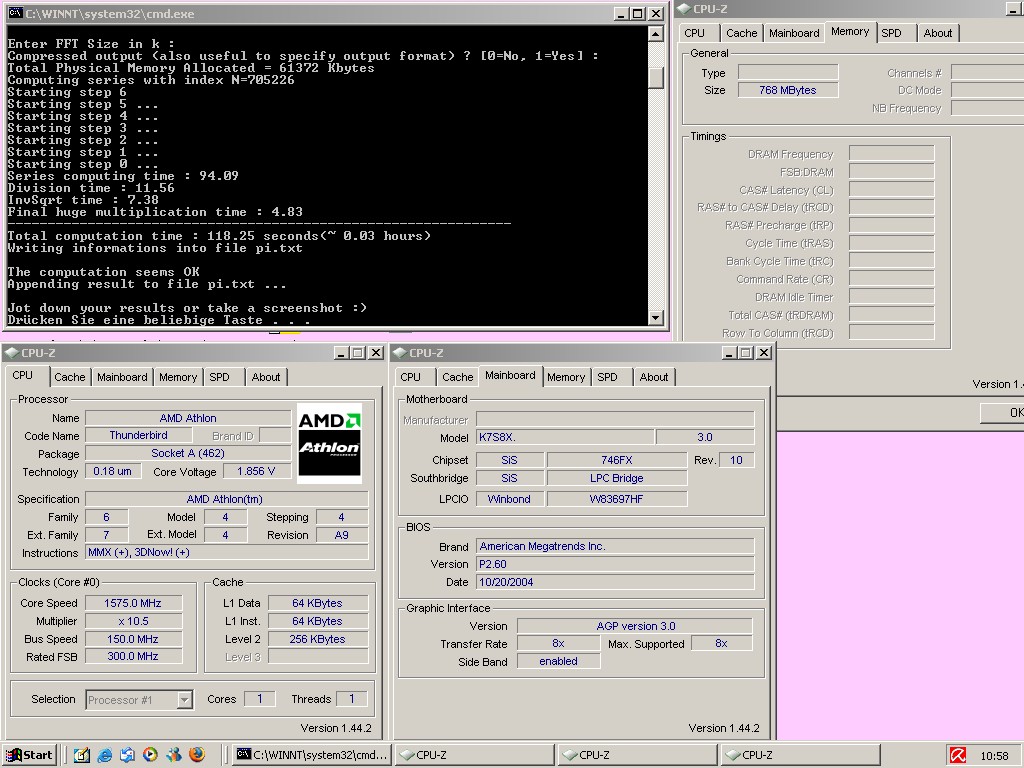Screen dimensions: 1024x768
Task: Click the instructions MMX (+), 3DNow! (+) value
Action: pos(227,552)
